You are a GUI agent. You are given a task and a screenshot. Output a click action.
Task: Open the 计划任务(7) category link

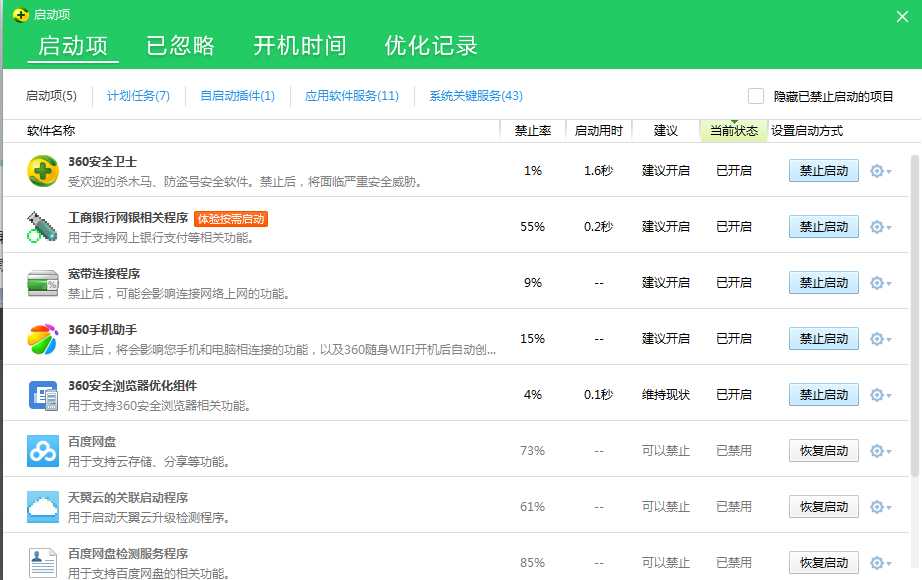coord(138,96)
